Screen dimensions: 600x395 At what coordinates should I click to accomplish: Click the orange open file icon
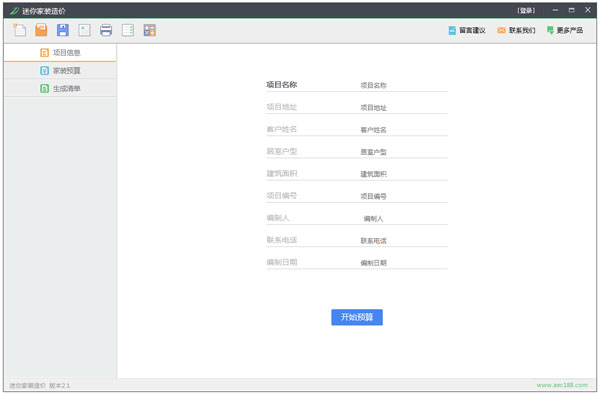click(41, 30)
